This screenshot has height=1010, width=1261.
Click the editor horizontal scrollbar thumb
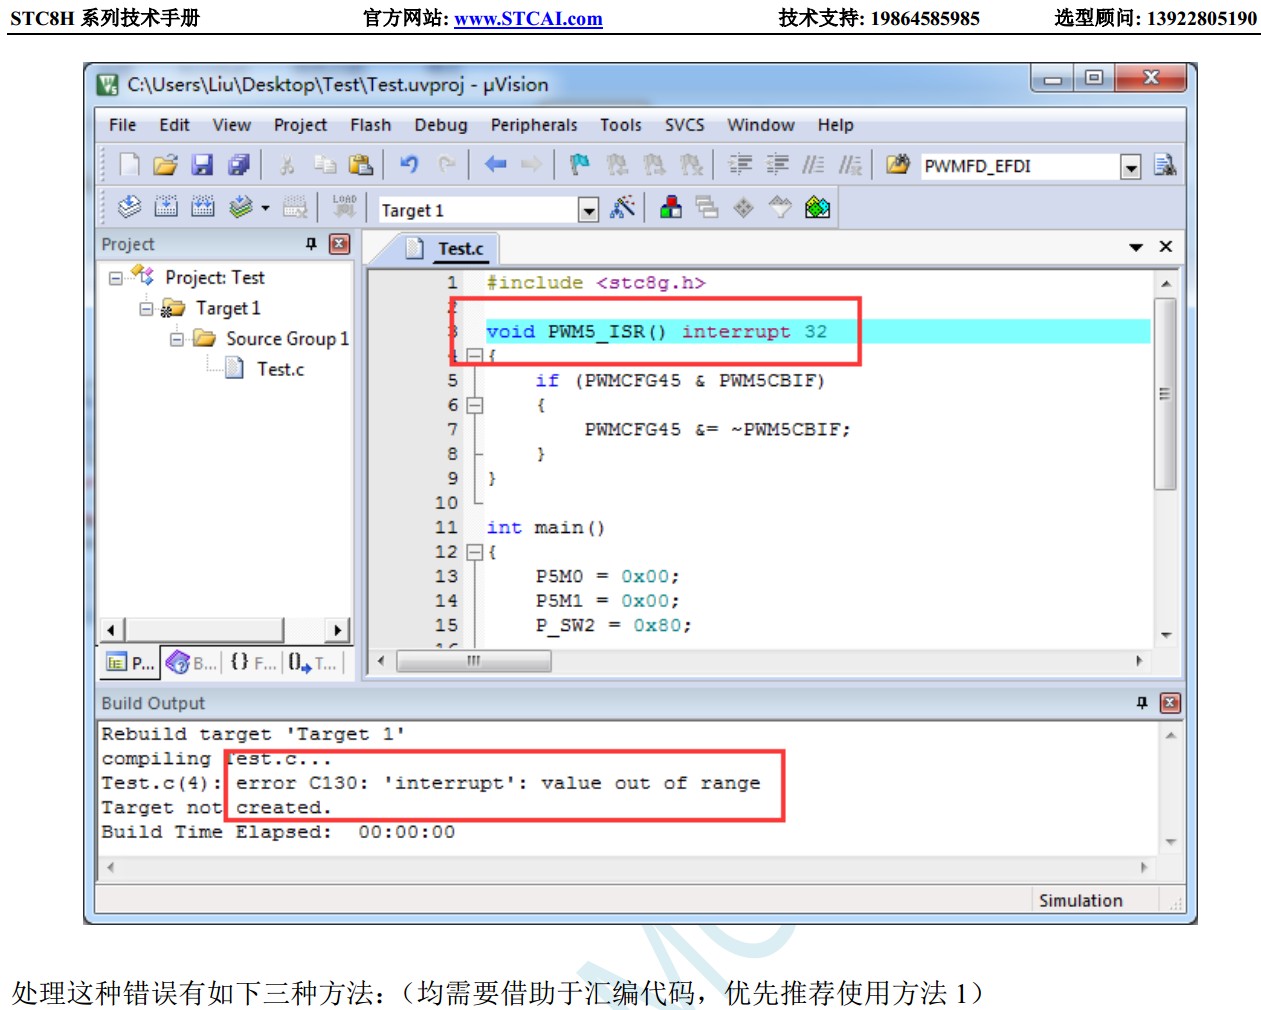pyautogui.click(x=474, y=661)
